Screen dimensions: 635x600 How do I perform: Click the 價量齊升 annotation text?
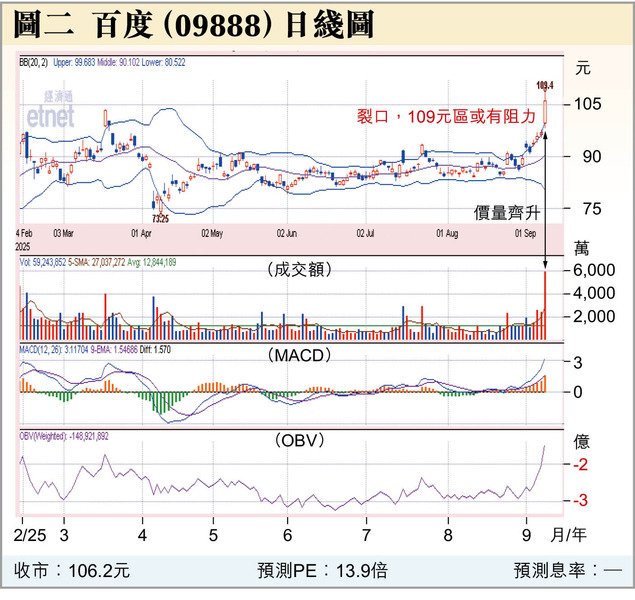pos(507,213)
